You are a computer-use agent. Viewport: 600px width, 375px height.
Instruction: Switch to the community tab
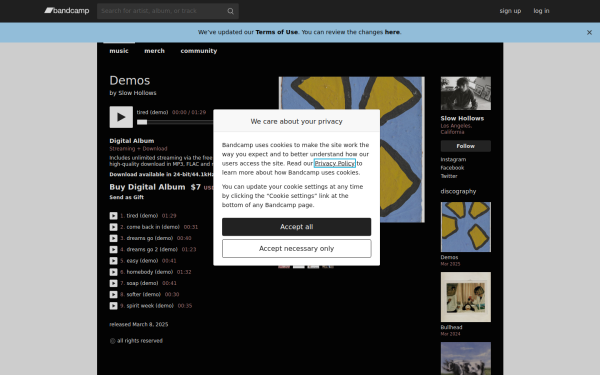point(199,51)
